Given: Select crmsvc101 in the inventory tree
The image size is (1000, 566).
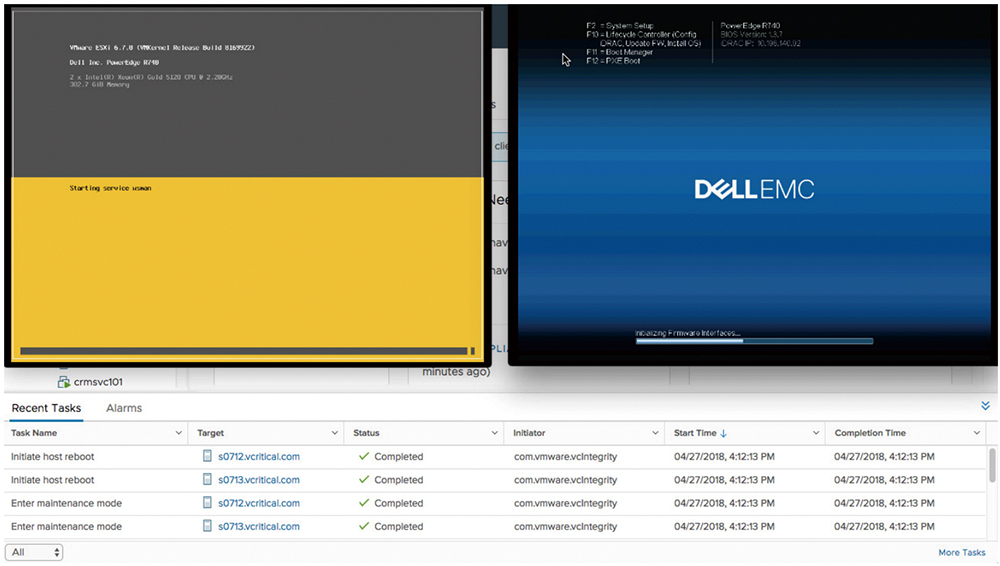Looking at the screenshot, I should [x=98, y=382].
